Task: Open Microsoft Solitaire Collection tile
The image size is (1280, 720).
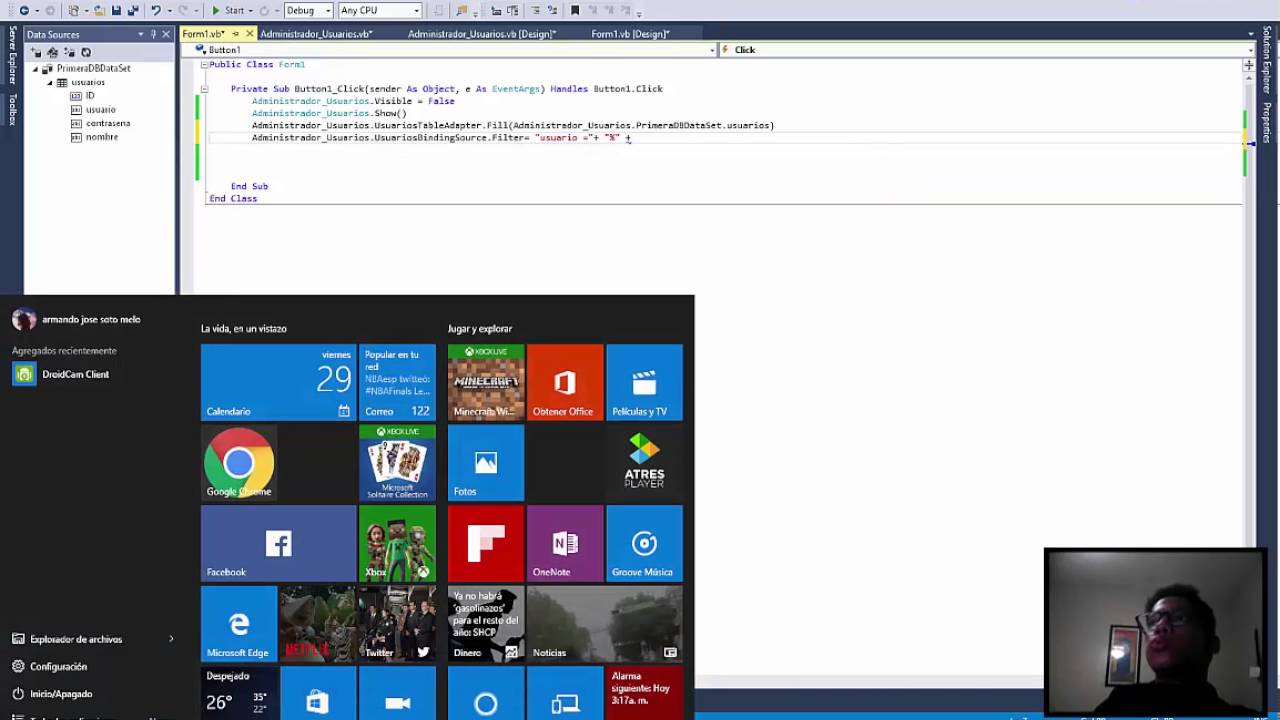Action: pos(397,463)
